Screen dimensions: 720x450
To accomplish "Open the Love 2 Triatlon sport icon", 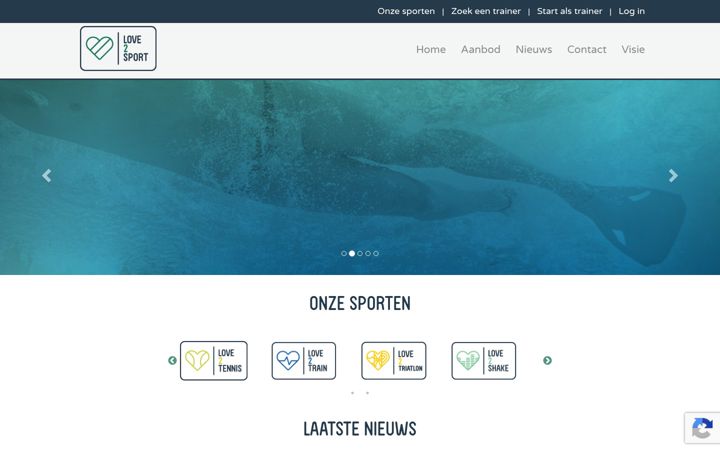I will (394, 360).
